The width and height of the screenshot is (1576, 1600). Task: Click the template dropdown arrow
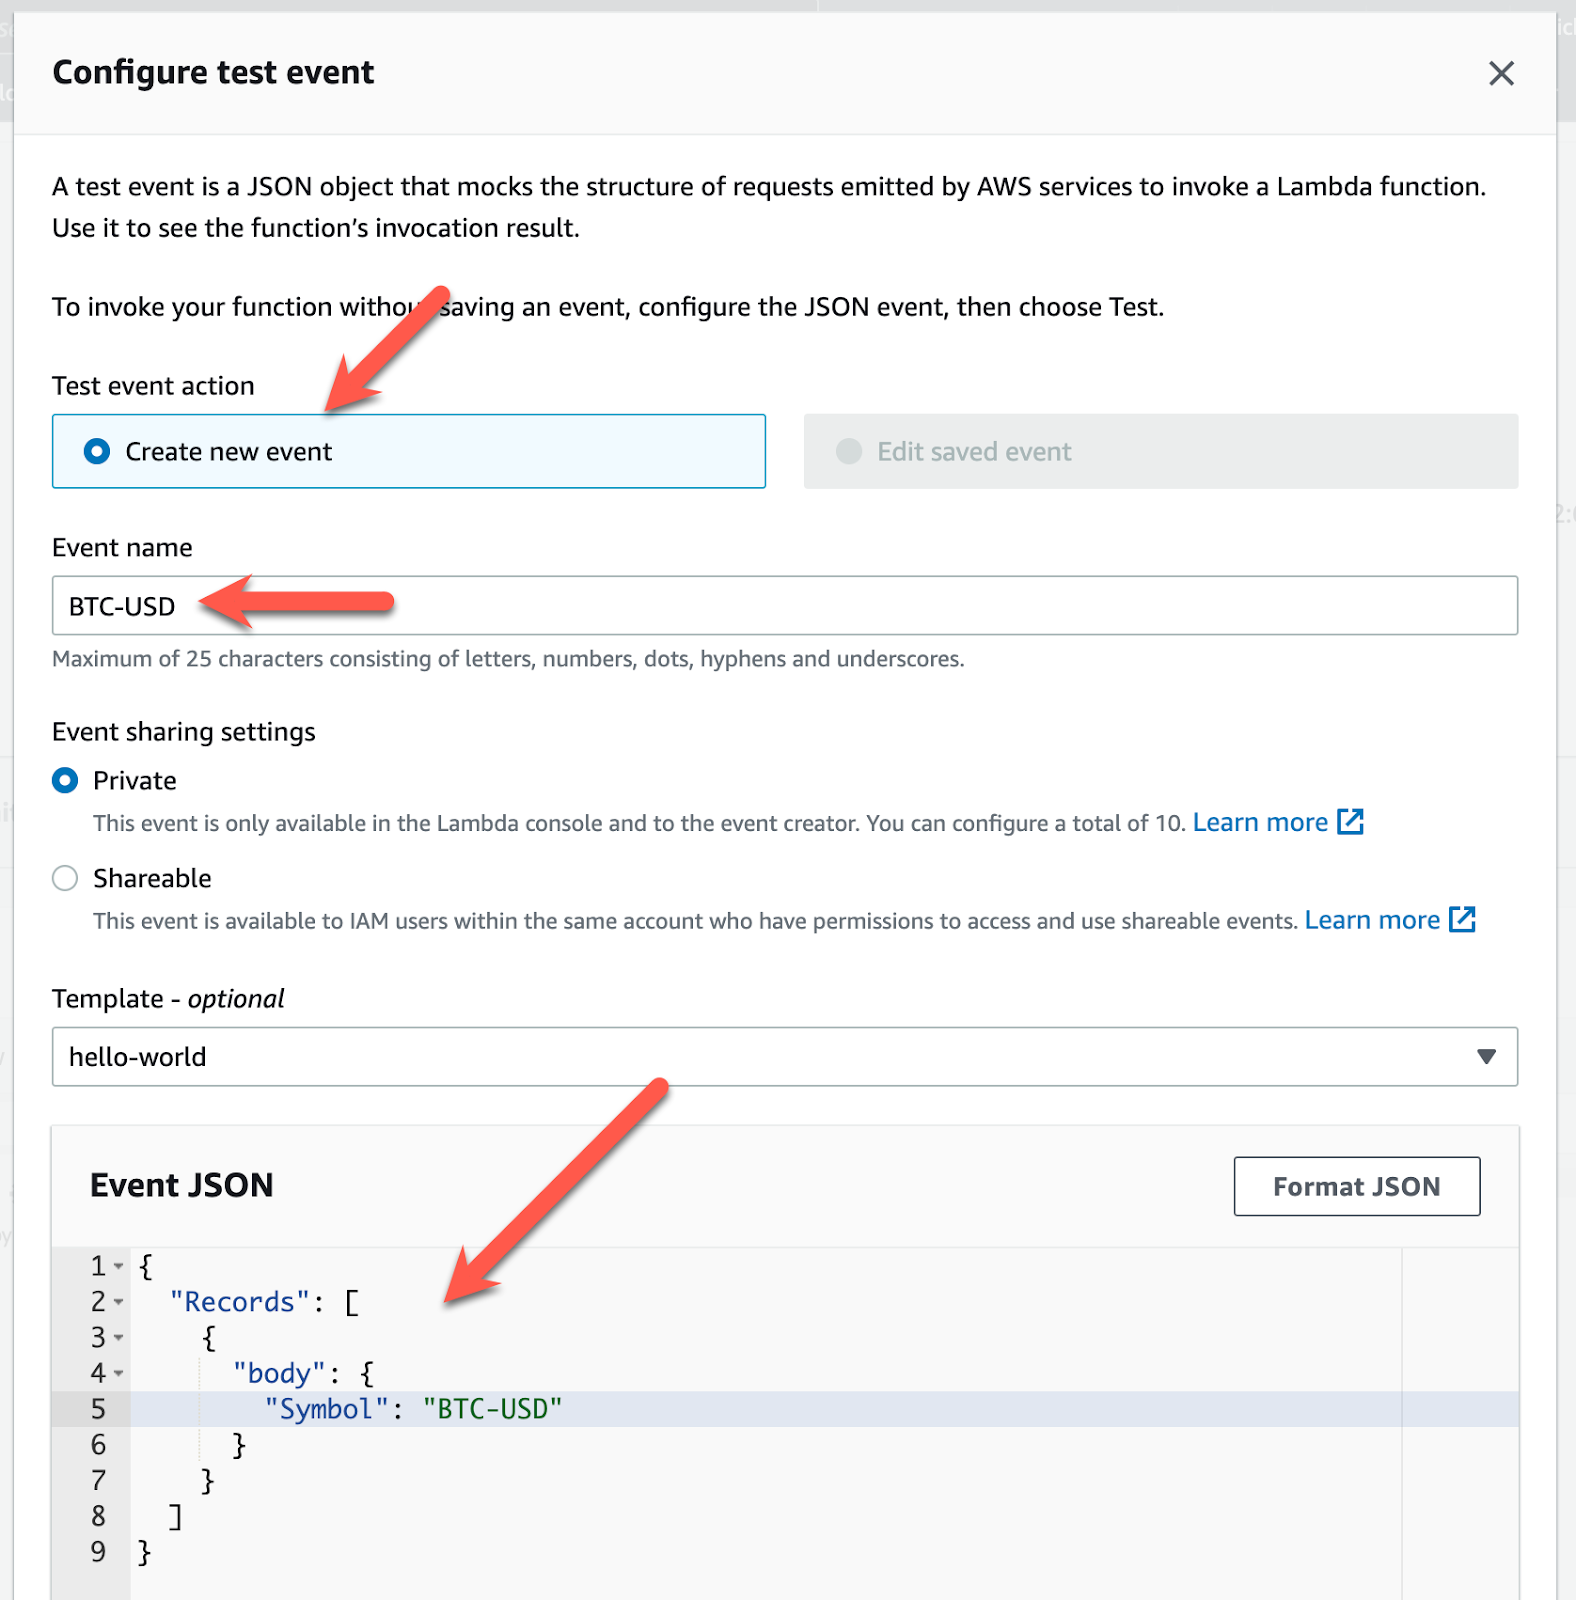1486,1057
